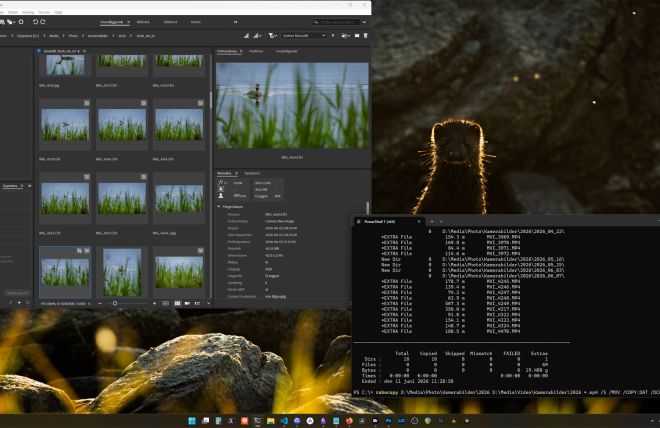660x428 pixels.
Task: Collapse the Exportera panel with arrows icon
Action: 29,186
